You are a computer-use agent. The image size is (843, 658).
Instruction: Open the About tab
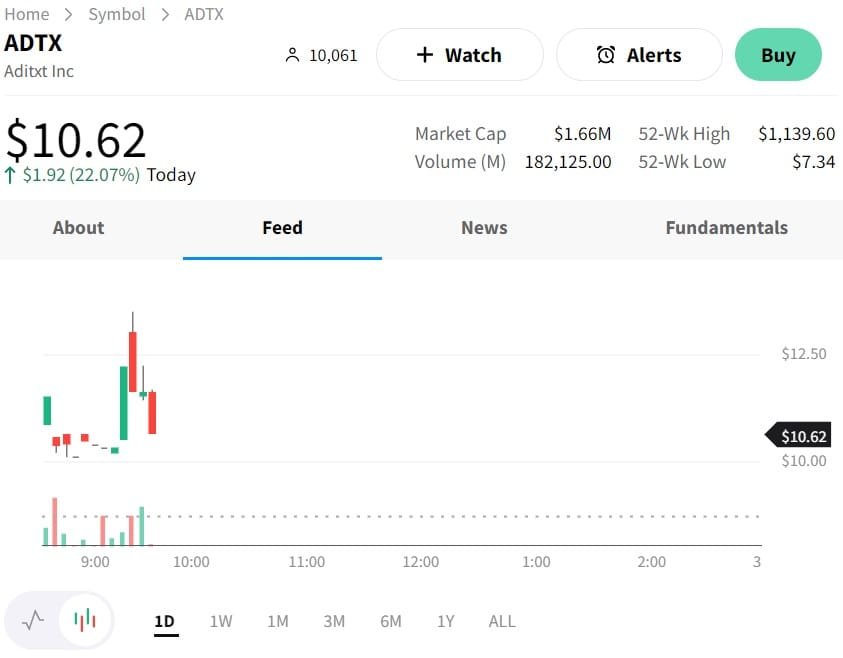(78, 228)
